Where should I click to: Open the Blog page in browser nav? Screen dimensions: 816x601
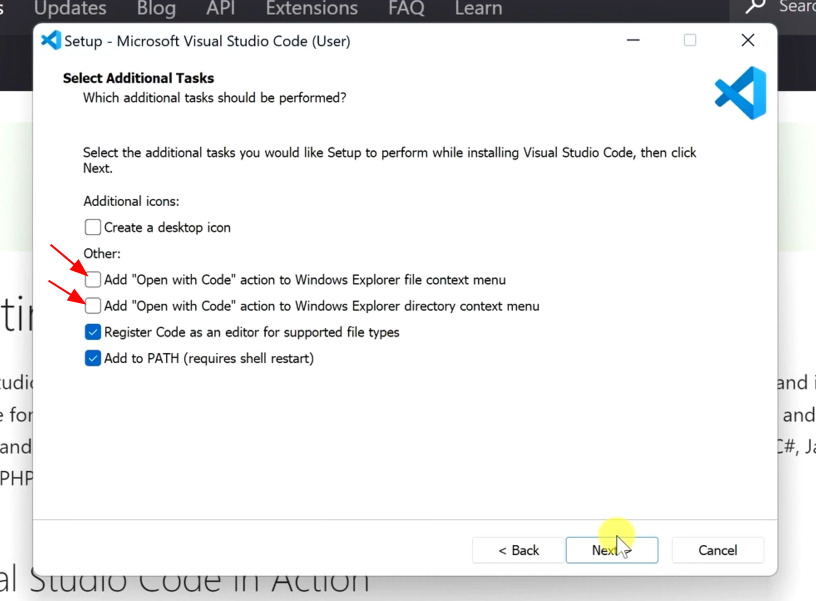click(156, 8)
